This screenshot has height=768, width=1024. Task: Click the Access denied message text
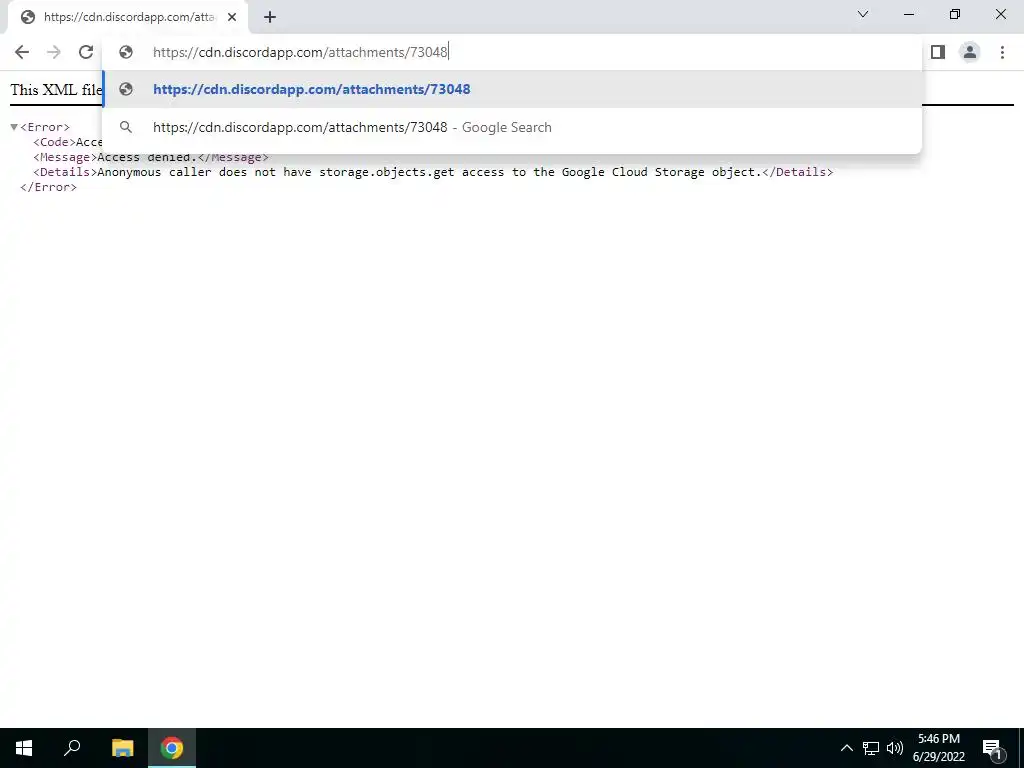[x=147, y=157]
